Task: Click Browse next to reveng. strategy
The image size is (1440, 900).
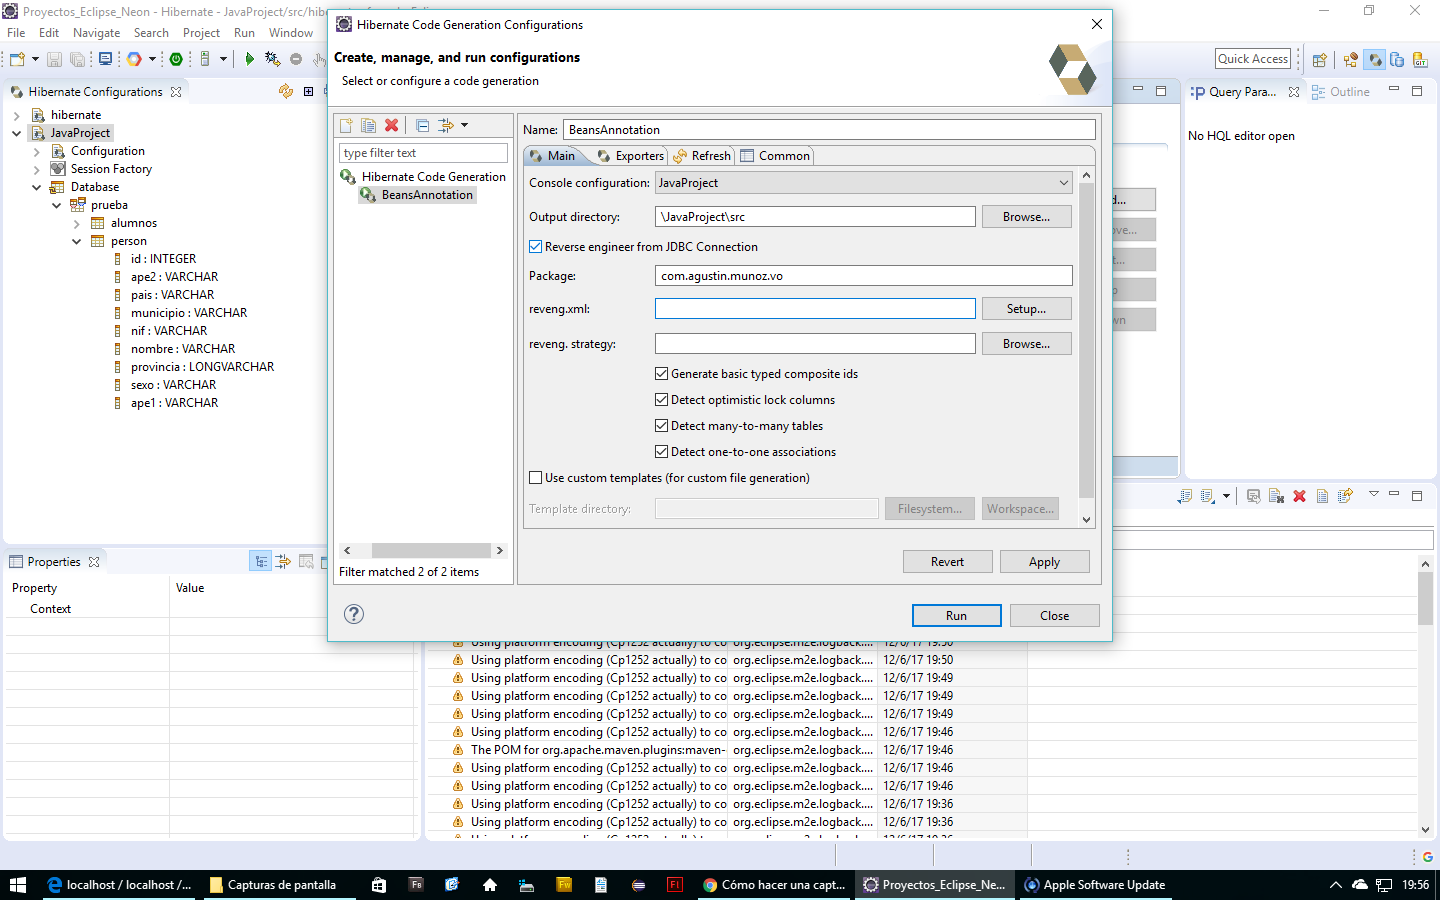Action: click(x=1026, y=344)
